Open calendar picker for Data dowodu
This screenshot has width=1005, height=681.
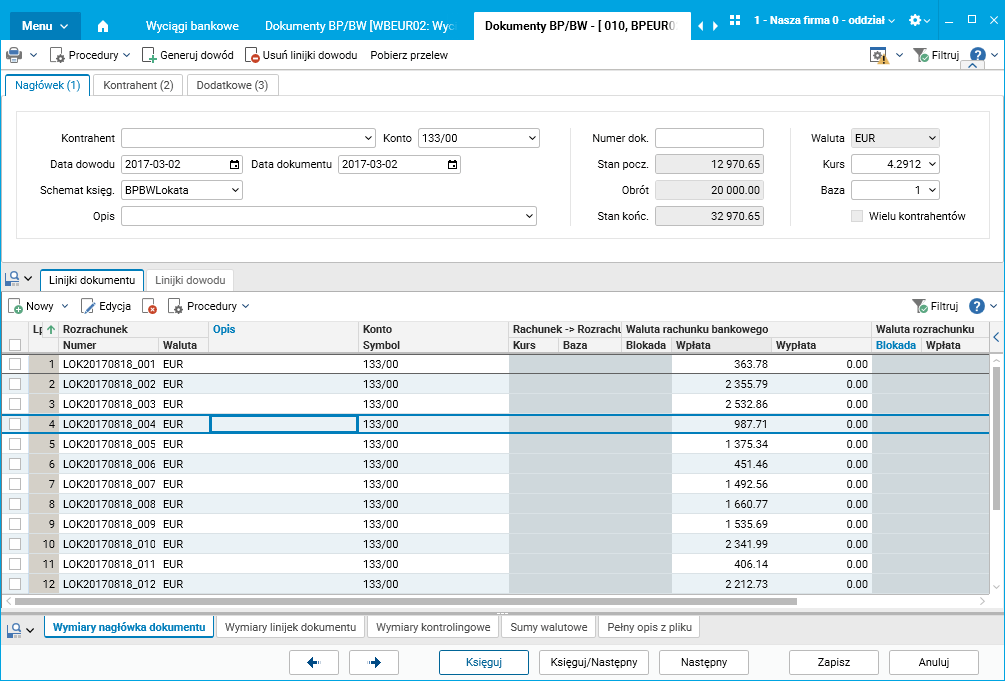pyautogui.click(x=235, y=165)
